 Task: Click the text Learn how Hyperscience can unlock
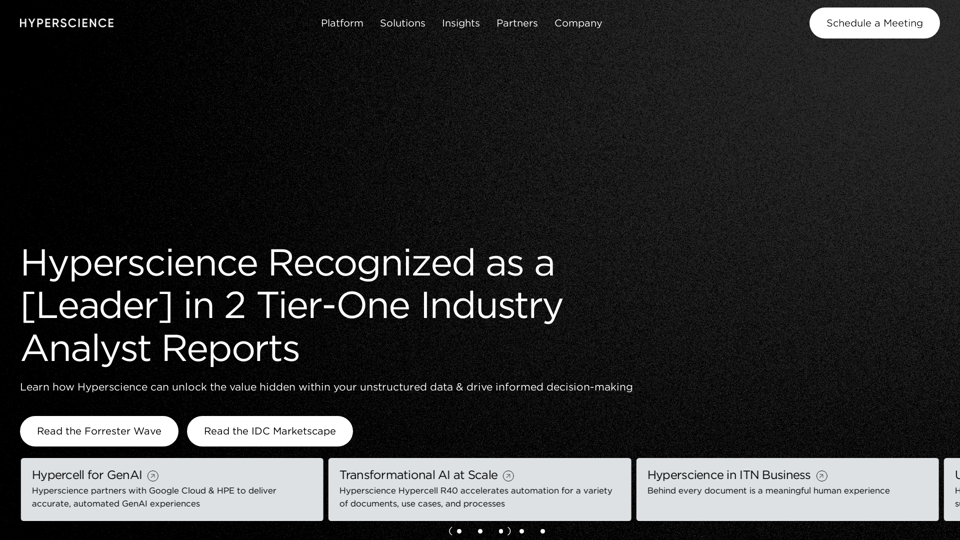tap(326, 387)
